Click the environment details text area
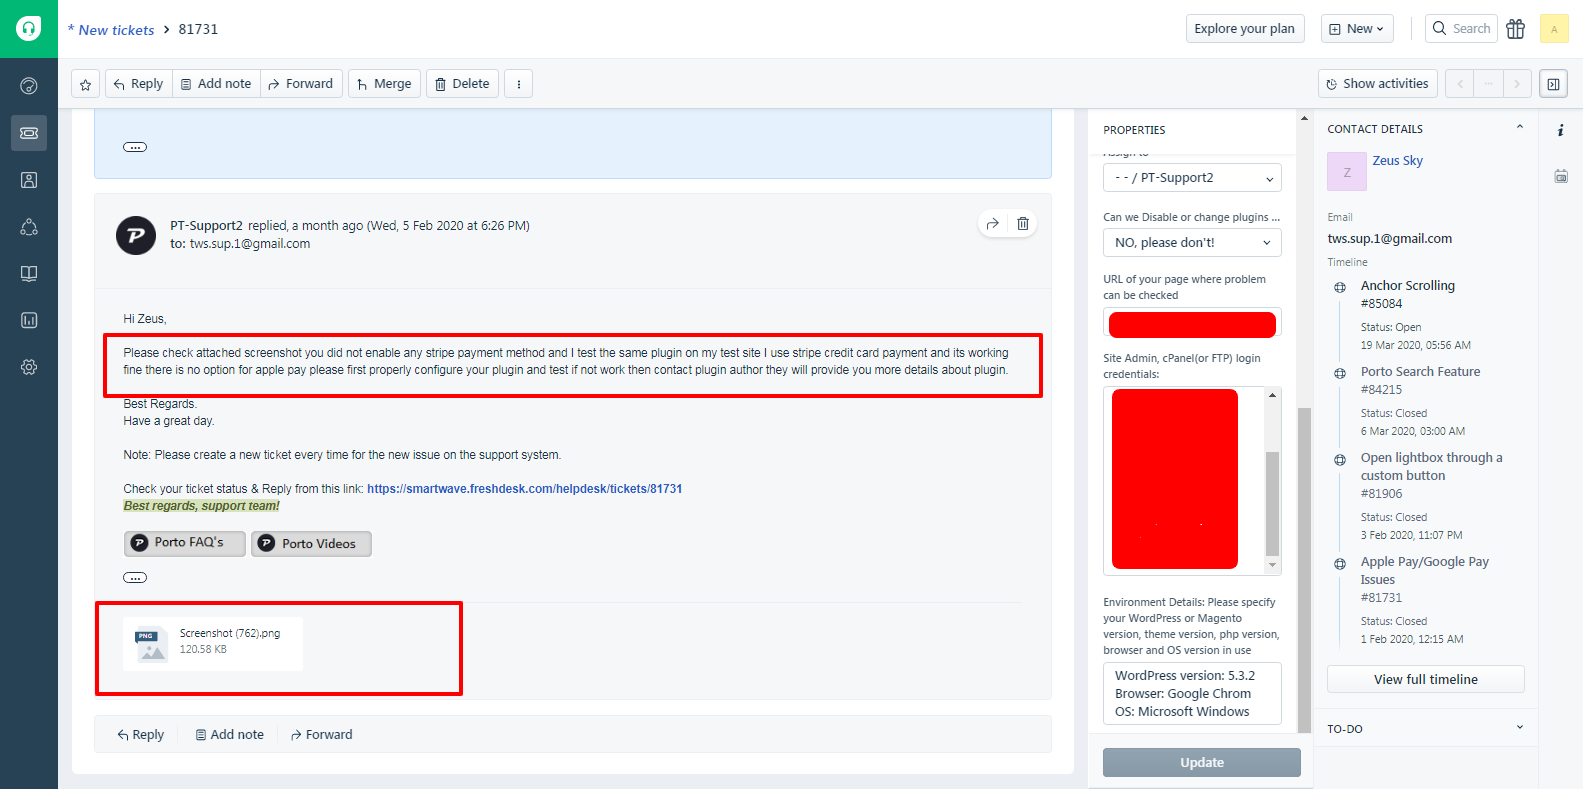The width and height of the screenshot is (1583, 789). [1192, 694]
